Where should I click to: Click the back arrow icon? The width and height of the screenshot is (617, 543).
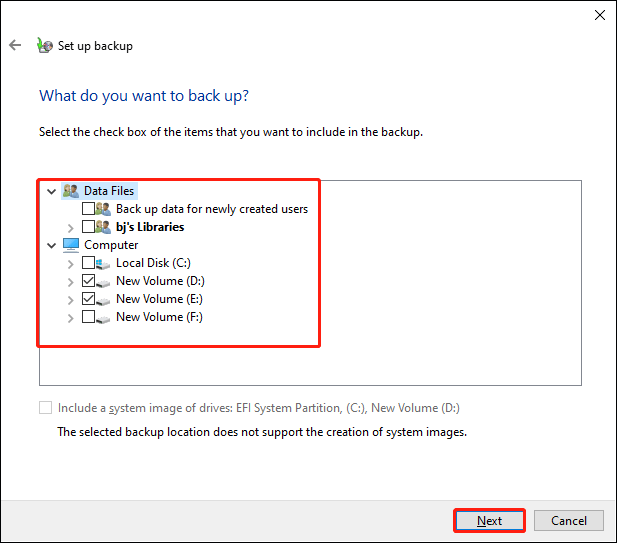tap(15, 45)
